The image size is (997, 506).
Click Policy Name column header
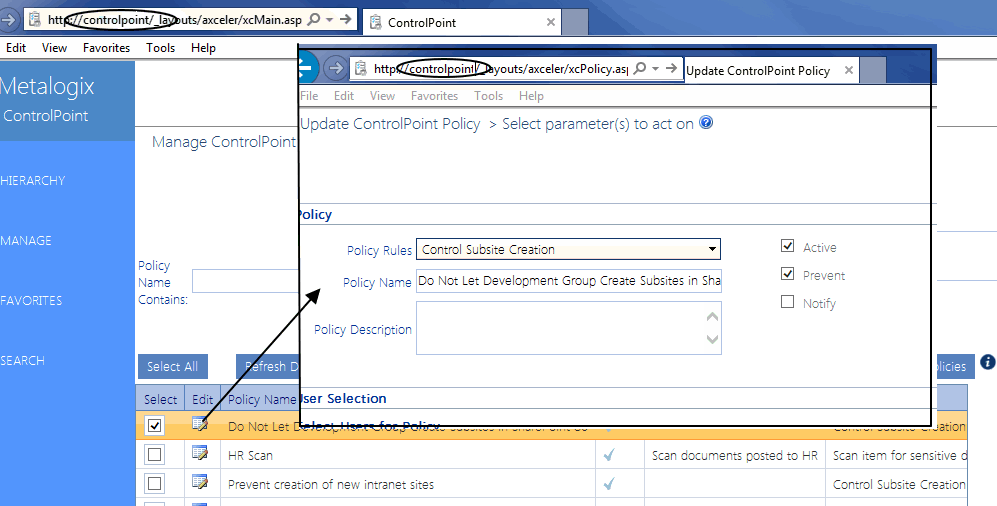tap(260, 399)
